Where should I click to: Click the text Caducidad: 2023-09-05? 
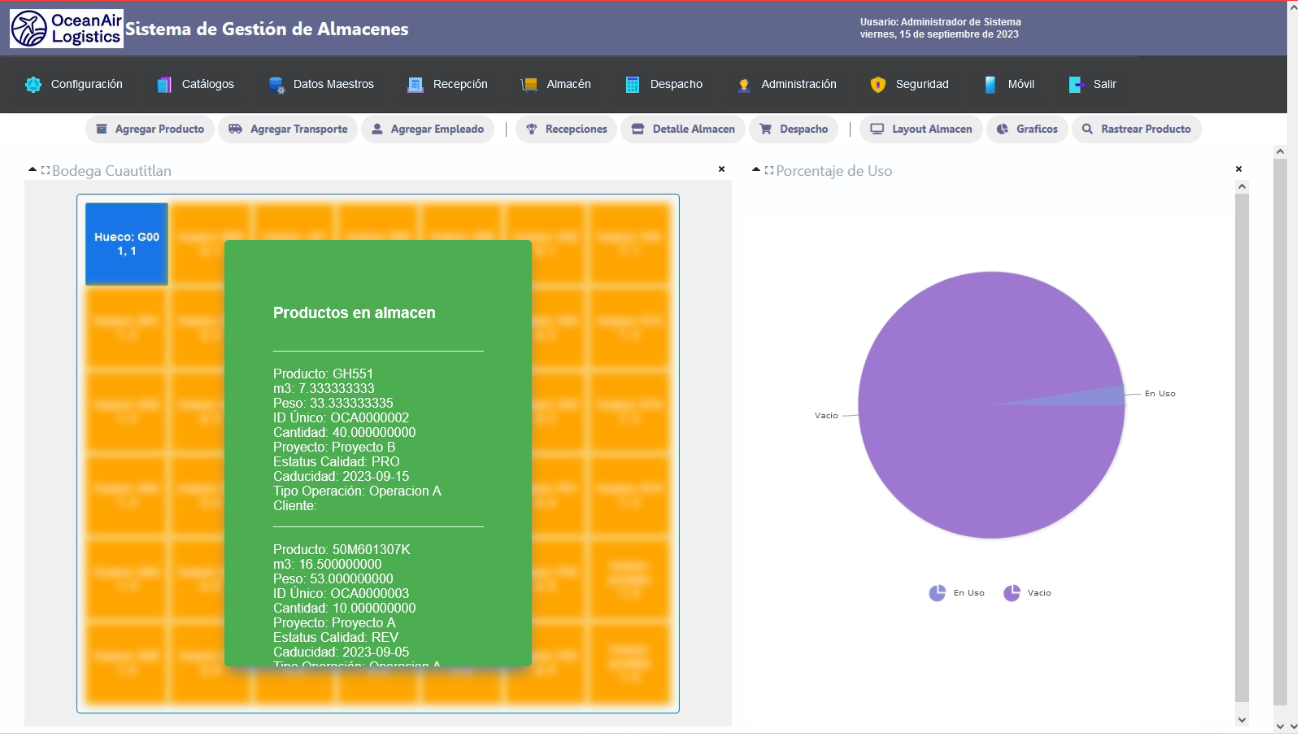click(x=341, y=653)
